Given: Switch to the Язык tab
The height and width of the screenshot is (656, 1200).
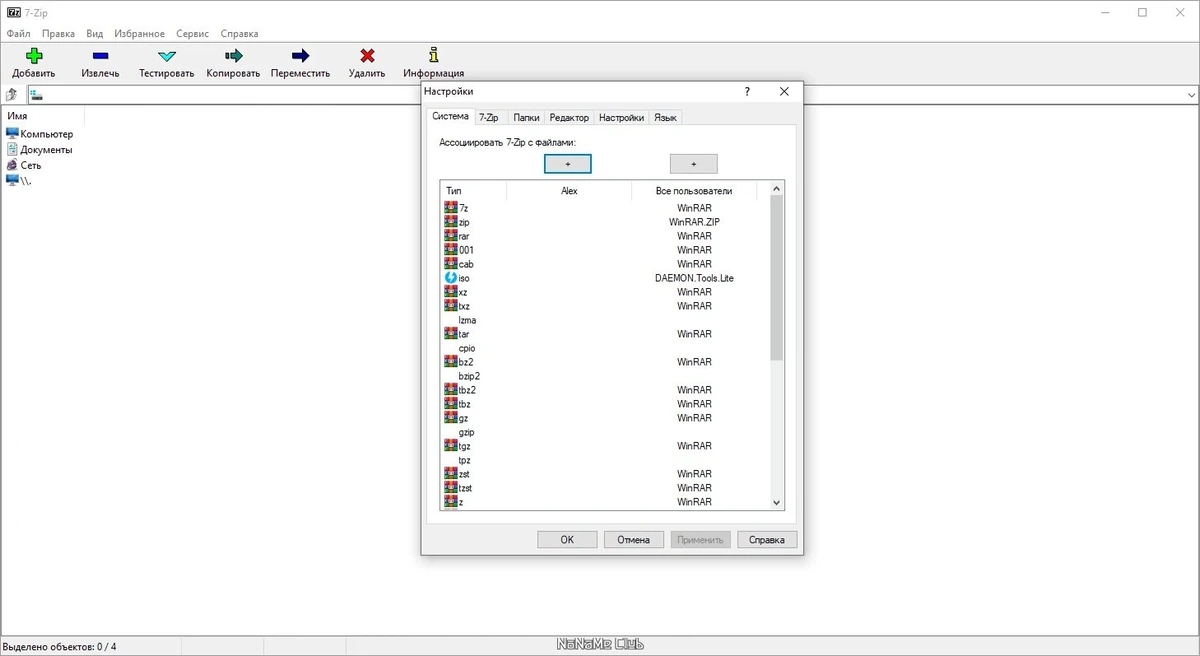Looking at the screenshot, I should tap(665, 118).
